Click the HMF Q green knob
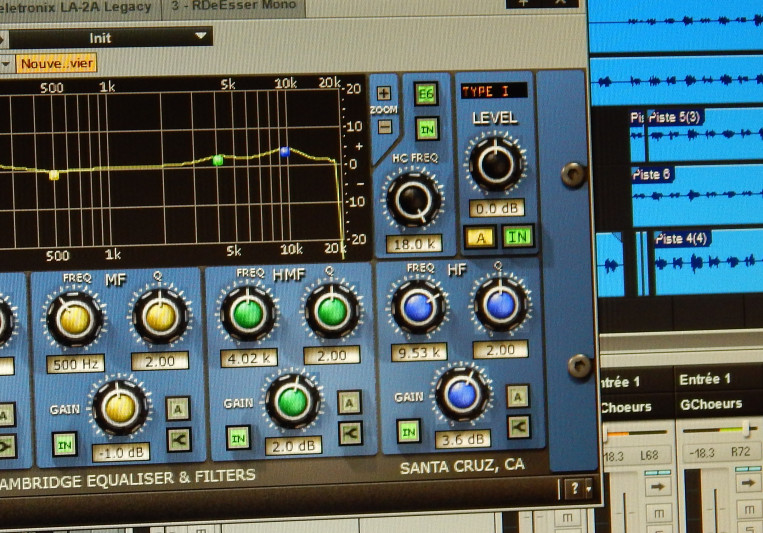The height and width of the screenshot is (533, 763). click(x=332, y=311)
